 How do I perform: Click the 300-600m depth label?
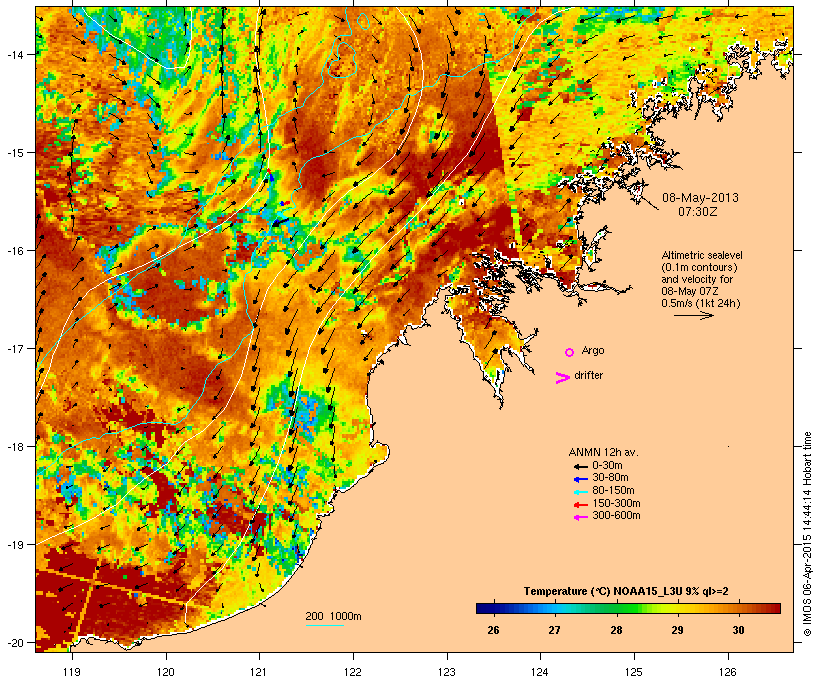[616, 516]
